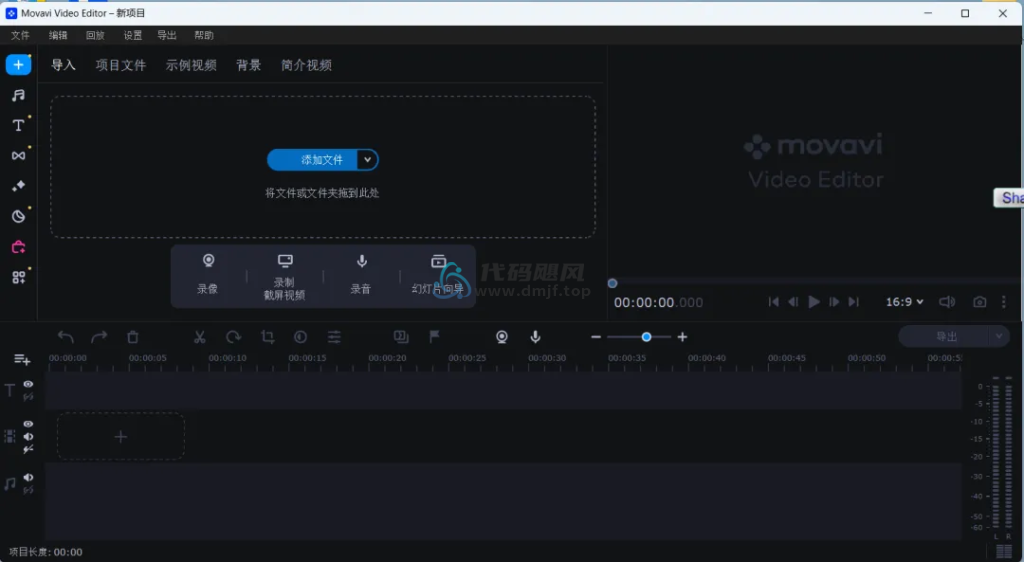Start screen capture via 录制截屏视频

(284, 277)
